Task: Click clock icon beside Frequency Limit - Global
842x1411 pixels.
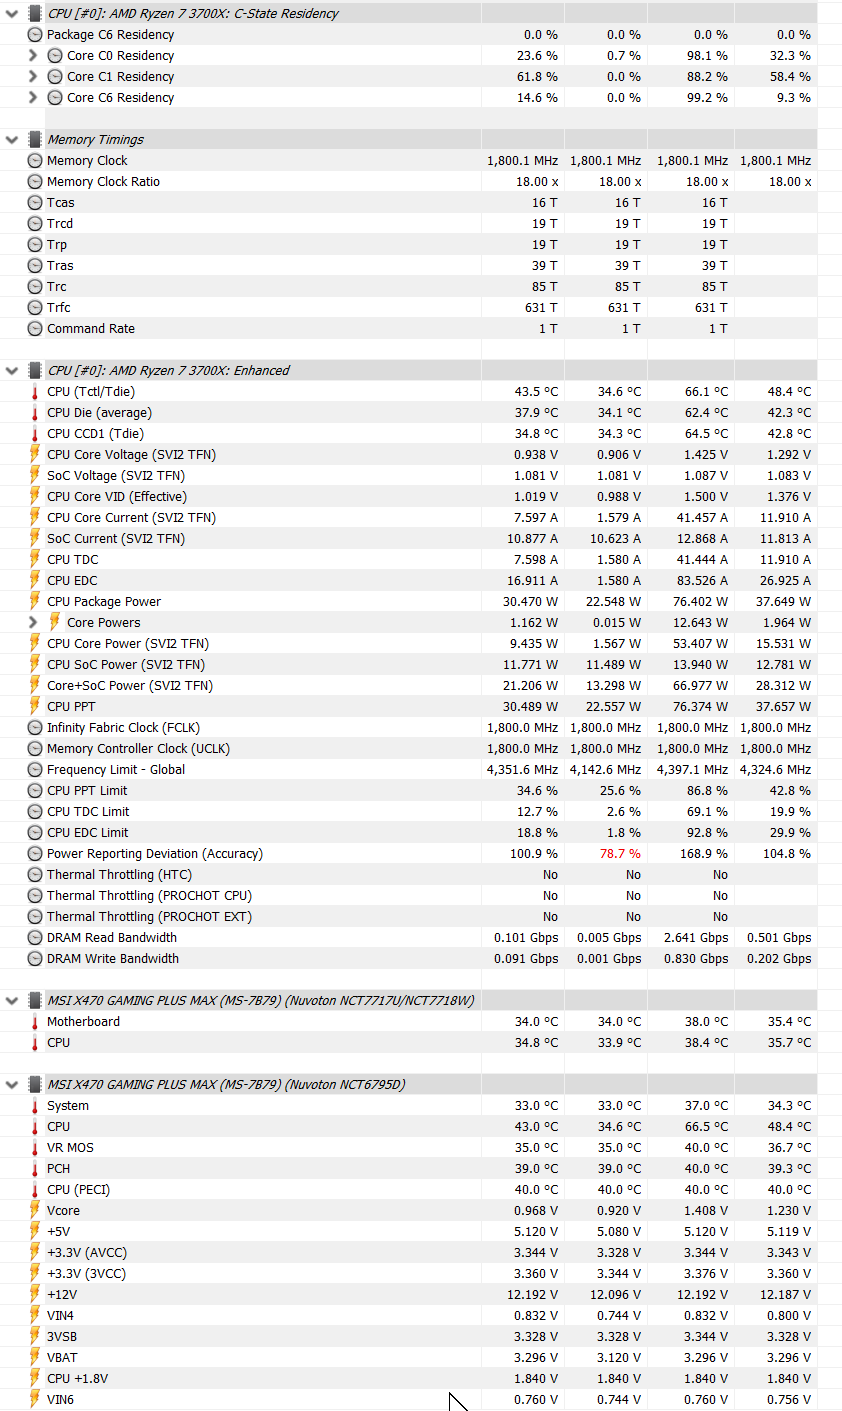Action: (x=35, y=770)
